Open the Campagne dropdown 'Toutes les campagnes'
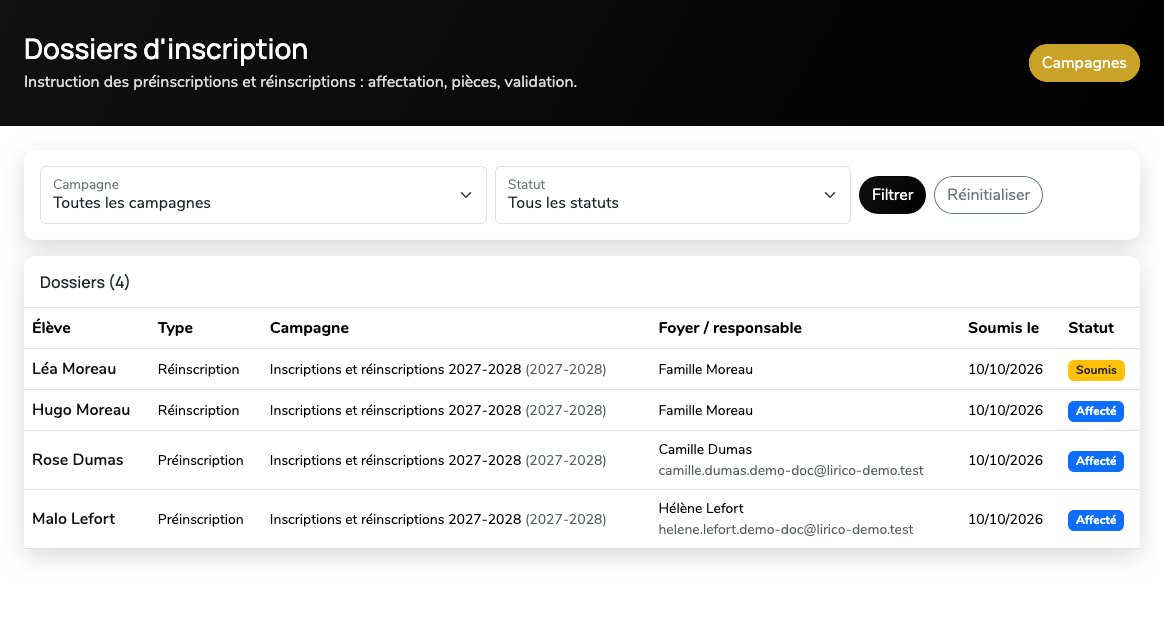Image resolution: width=1164 pixels, height=621 pixels. [264, 195]
